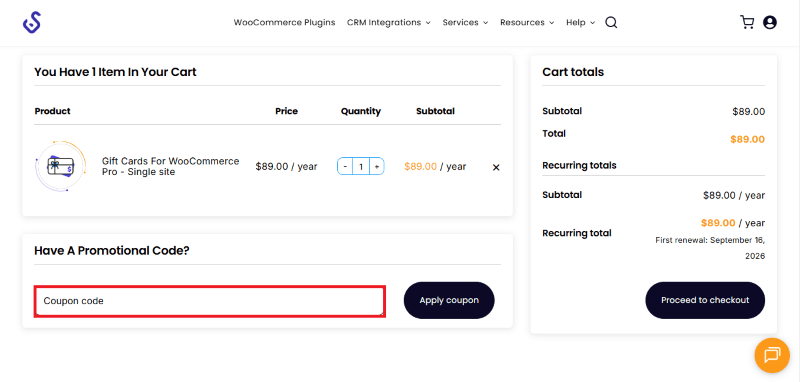This screenshot has width=800, height=382.
Task: Decrease quantity with minus button
Action: click(345, 166)
